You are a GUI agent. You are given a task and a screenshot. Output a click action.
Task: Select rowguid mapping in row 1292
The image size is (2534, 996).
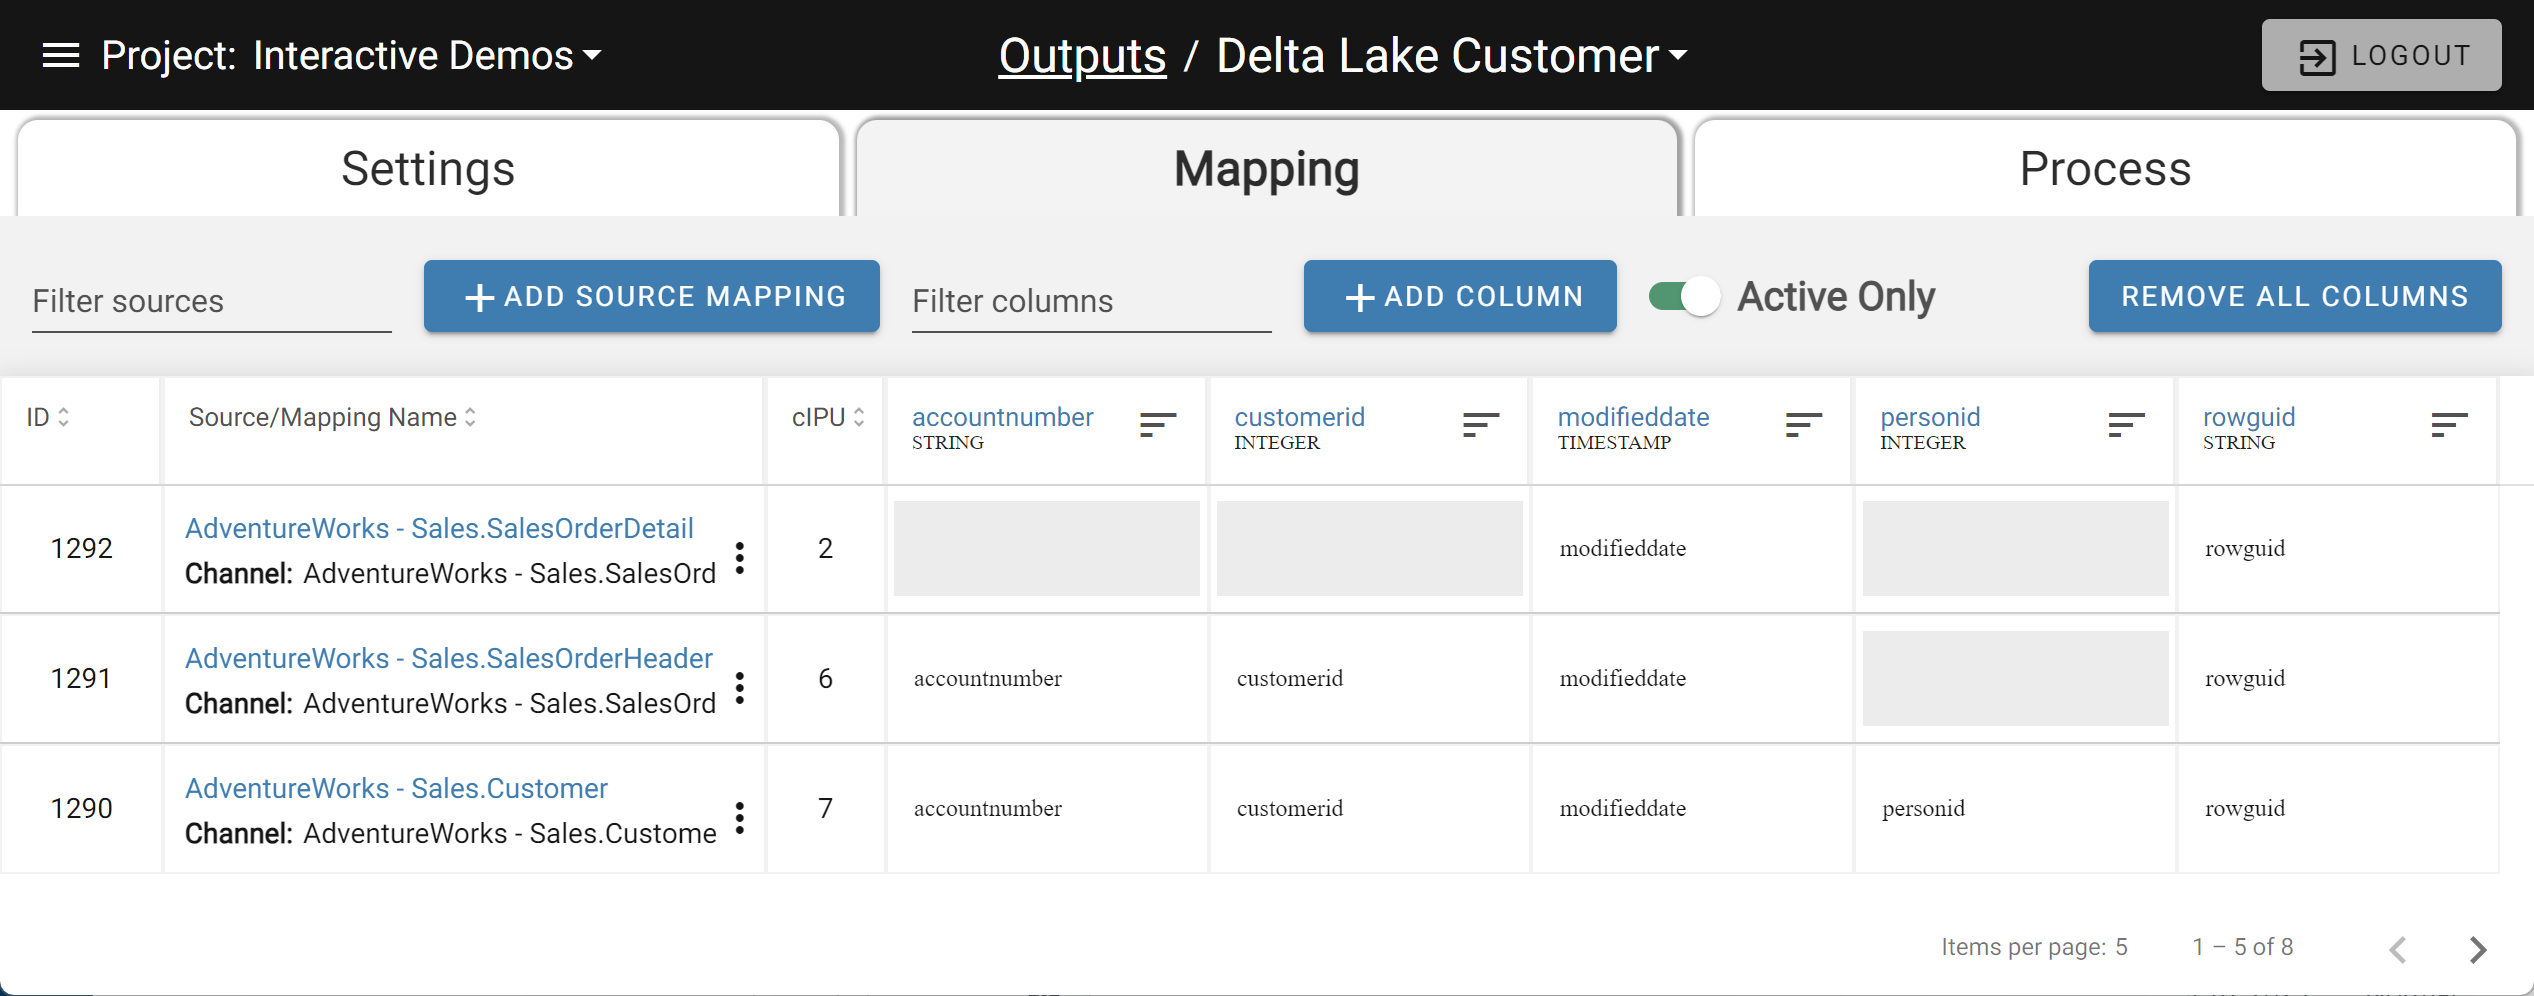(2245, 549)
